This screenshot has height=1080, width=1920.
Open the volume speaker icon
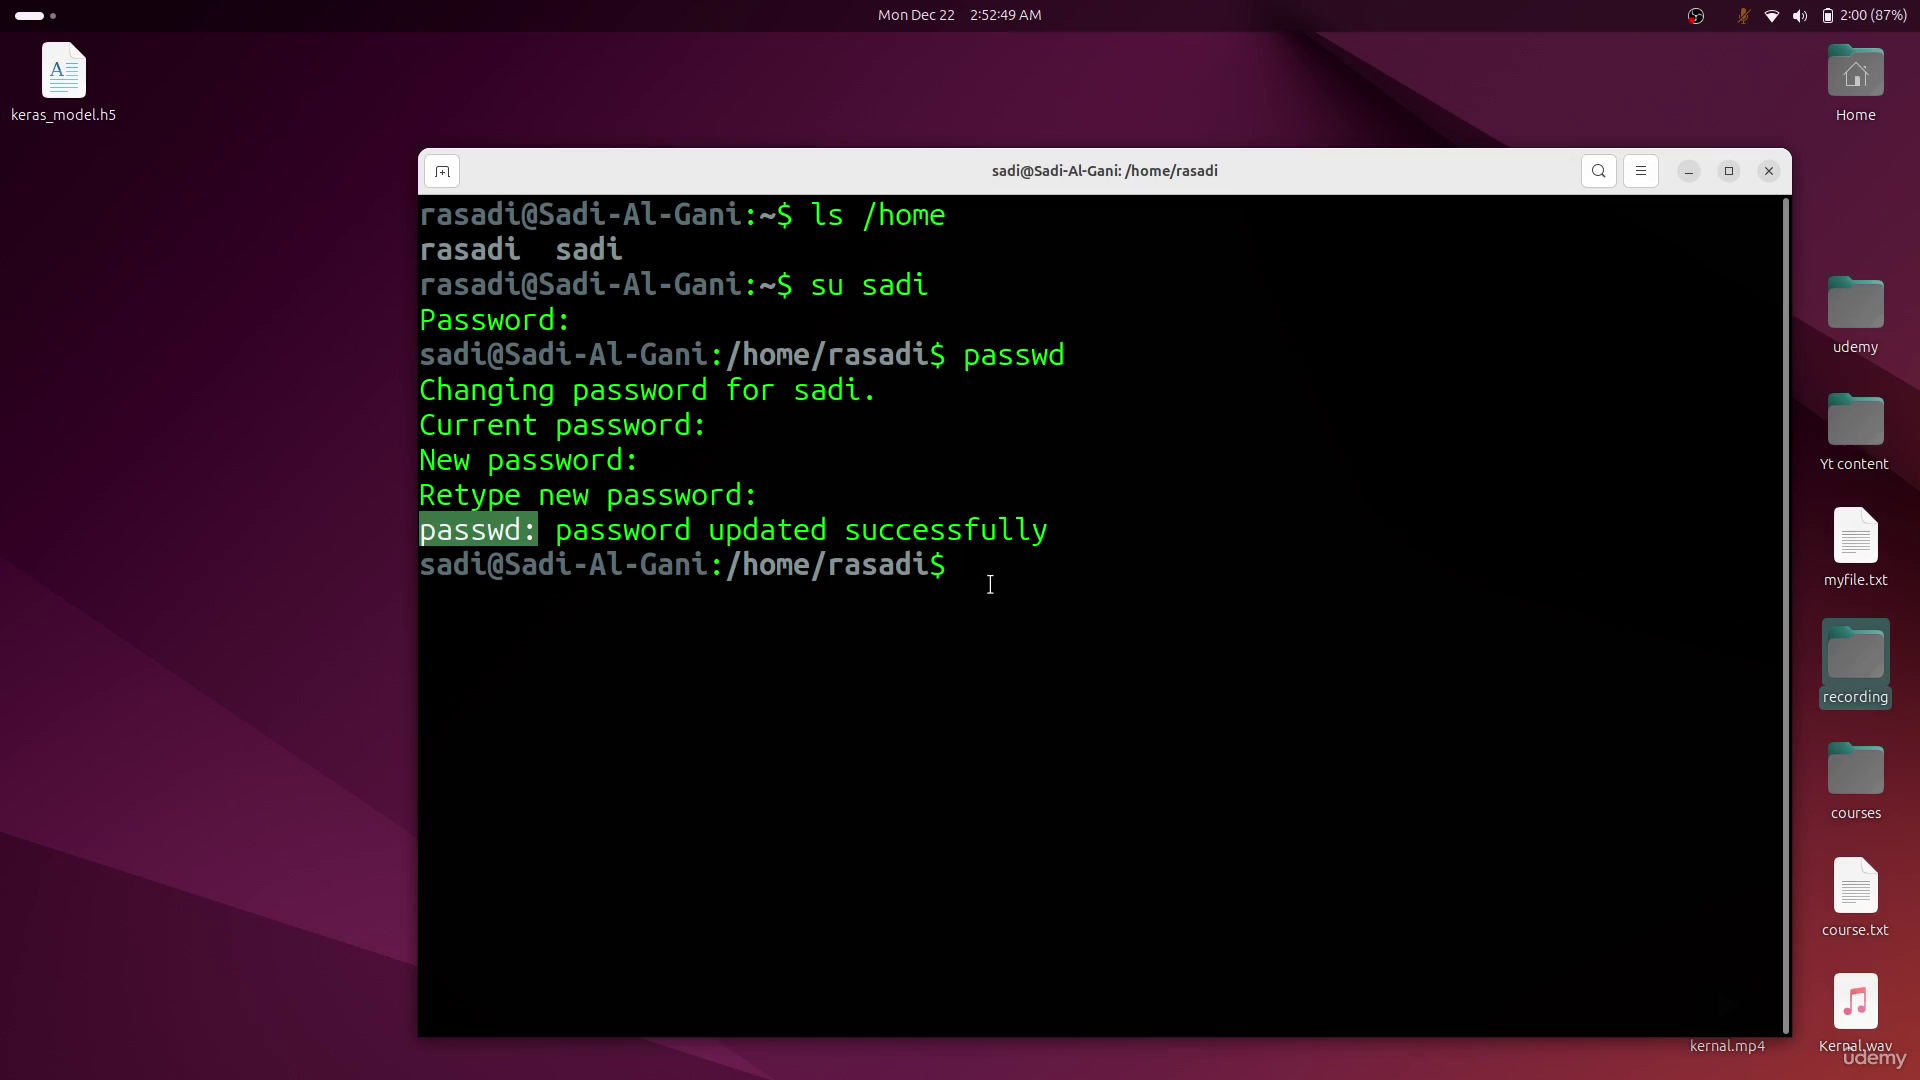point(1799,15)
